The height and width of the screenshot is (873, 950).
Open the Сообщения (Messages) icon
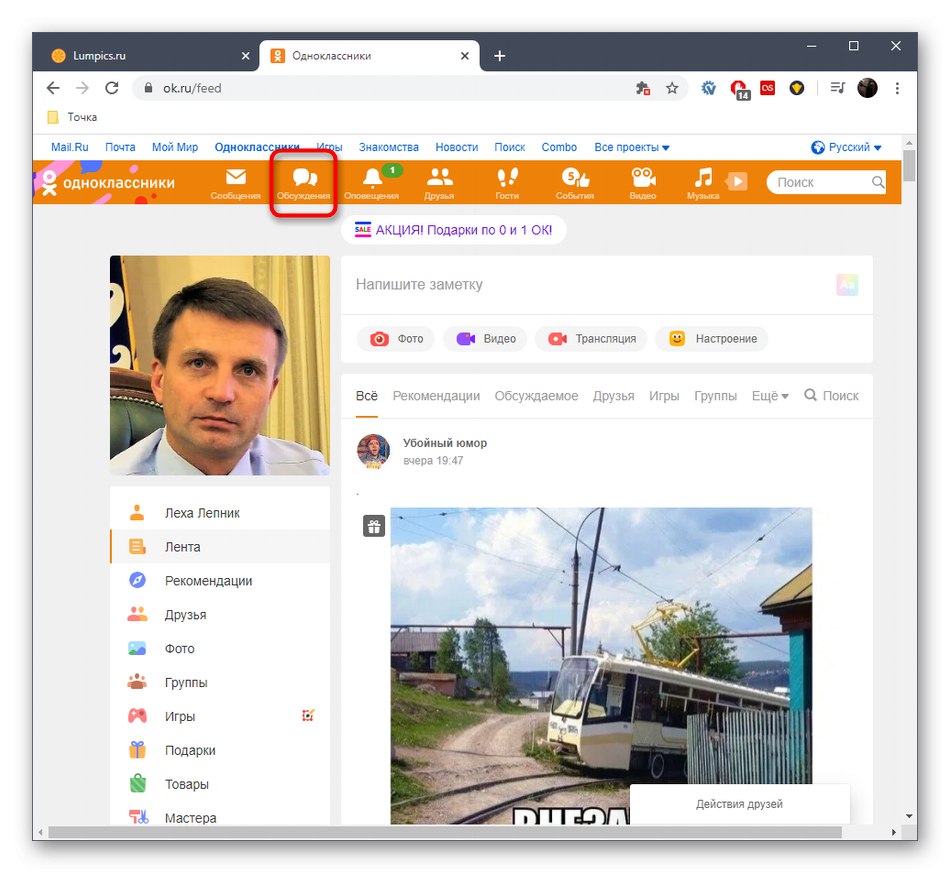tap(236, 182)
